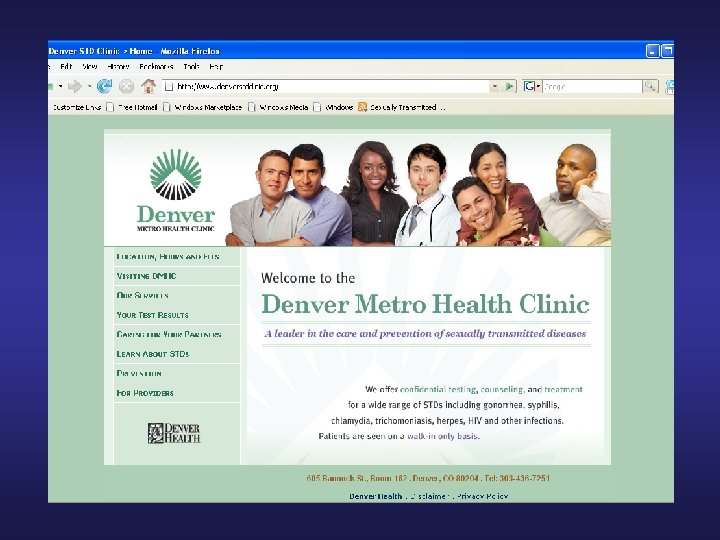The image size is (720, 540).
Task: Open the Bookmarks menu
Action: [156, 67]
